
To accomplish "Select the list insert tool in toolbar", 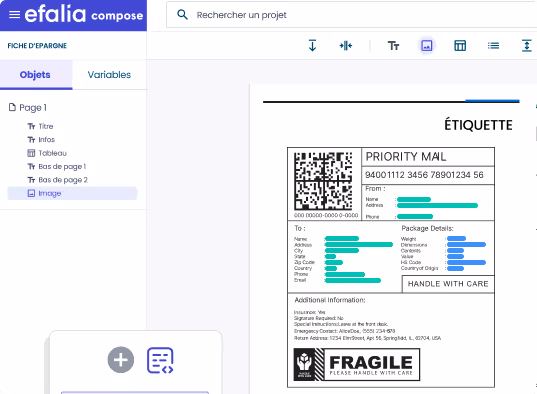I will click(x=493, y=45).
